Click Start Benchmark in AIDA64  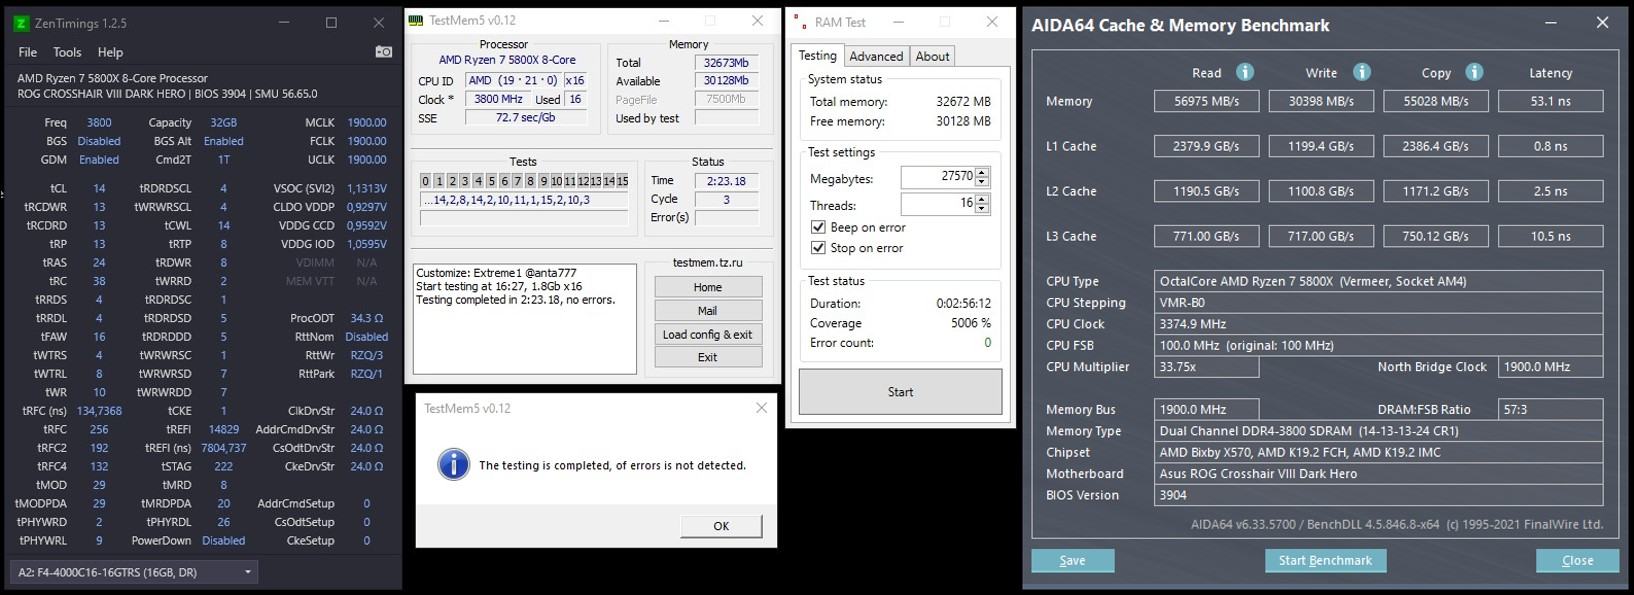coord(1325,561)
